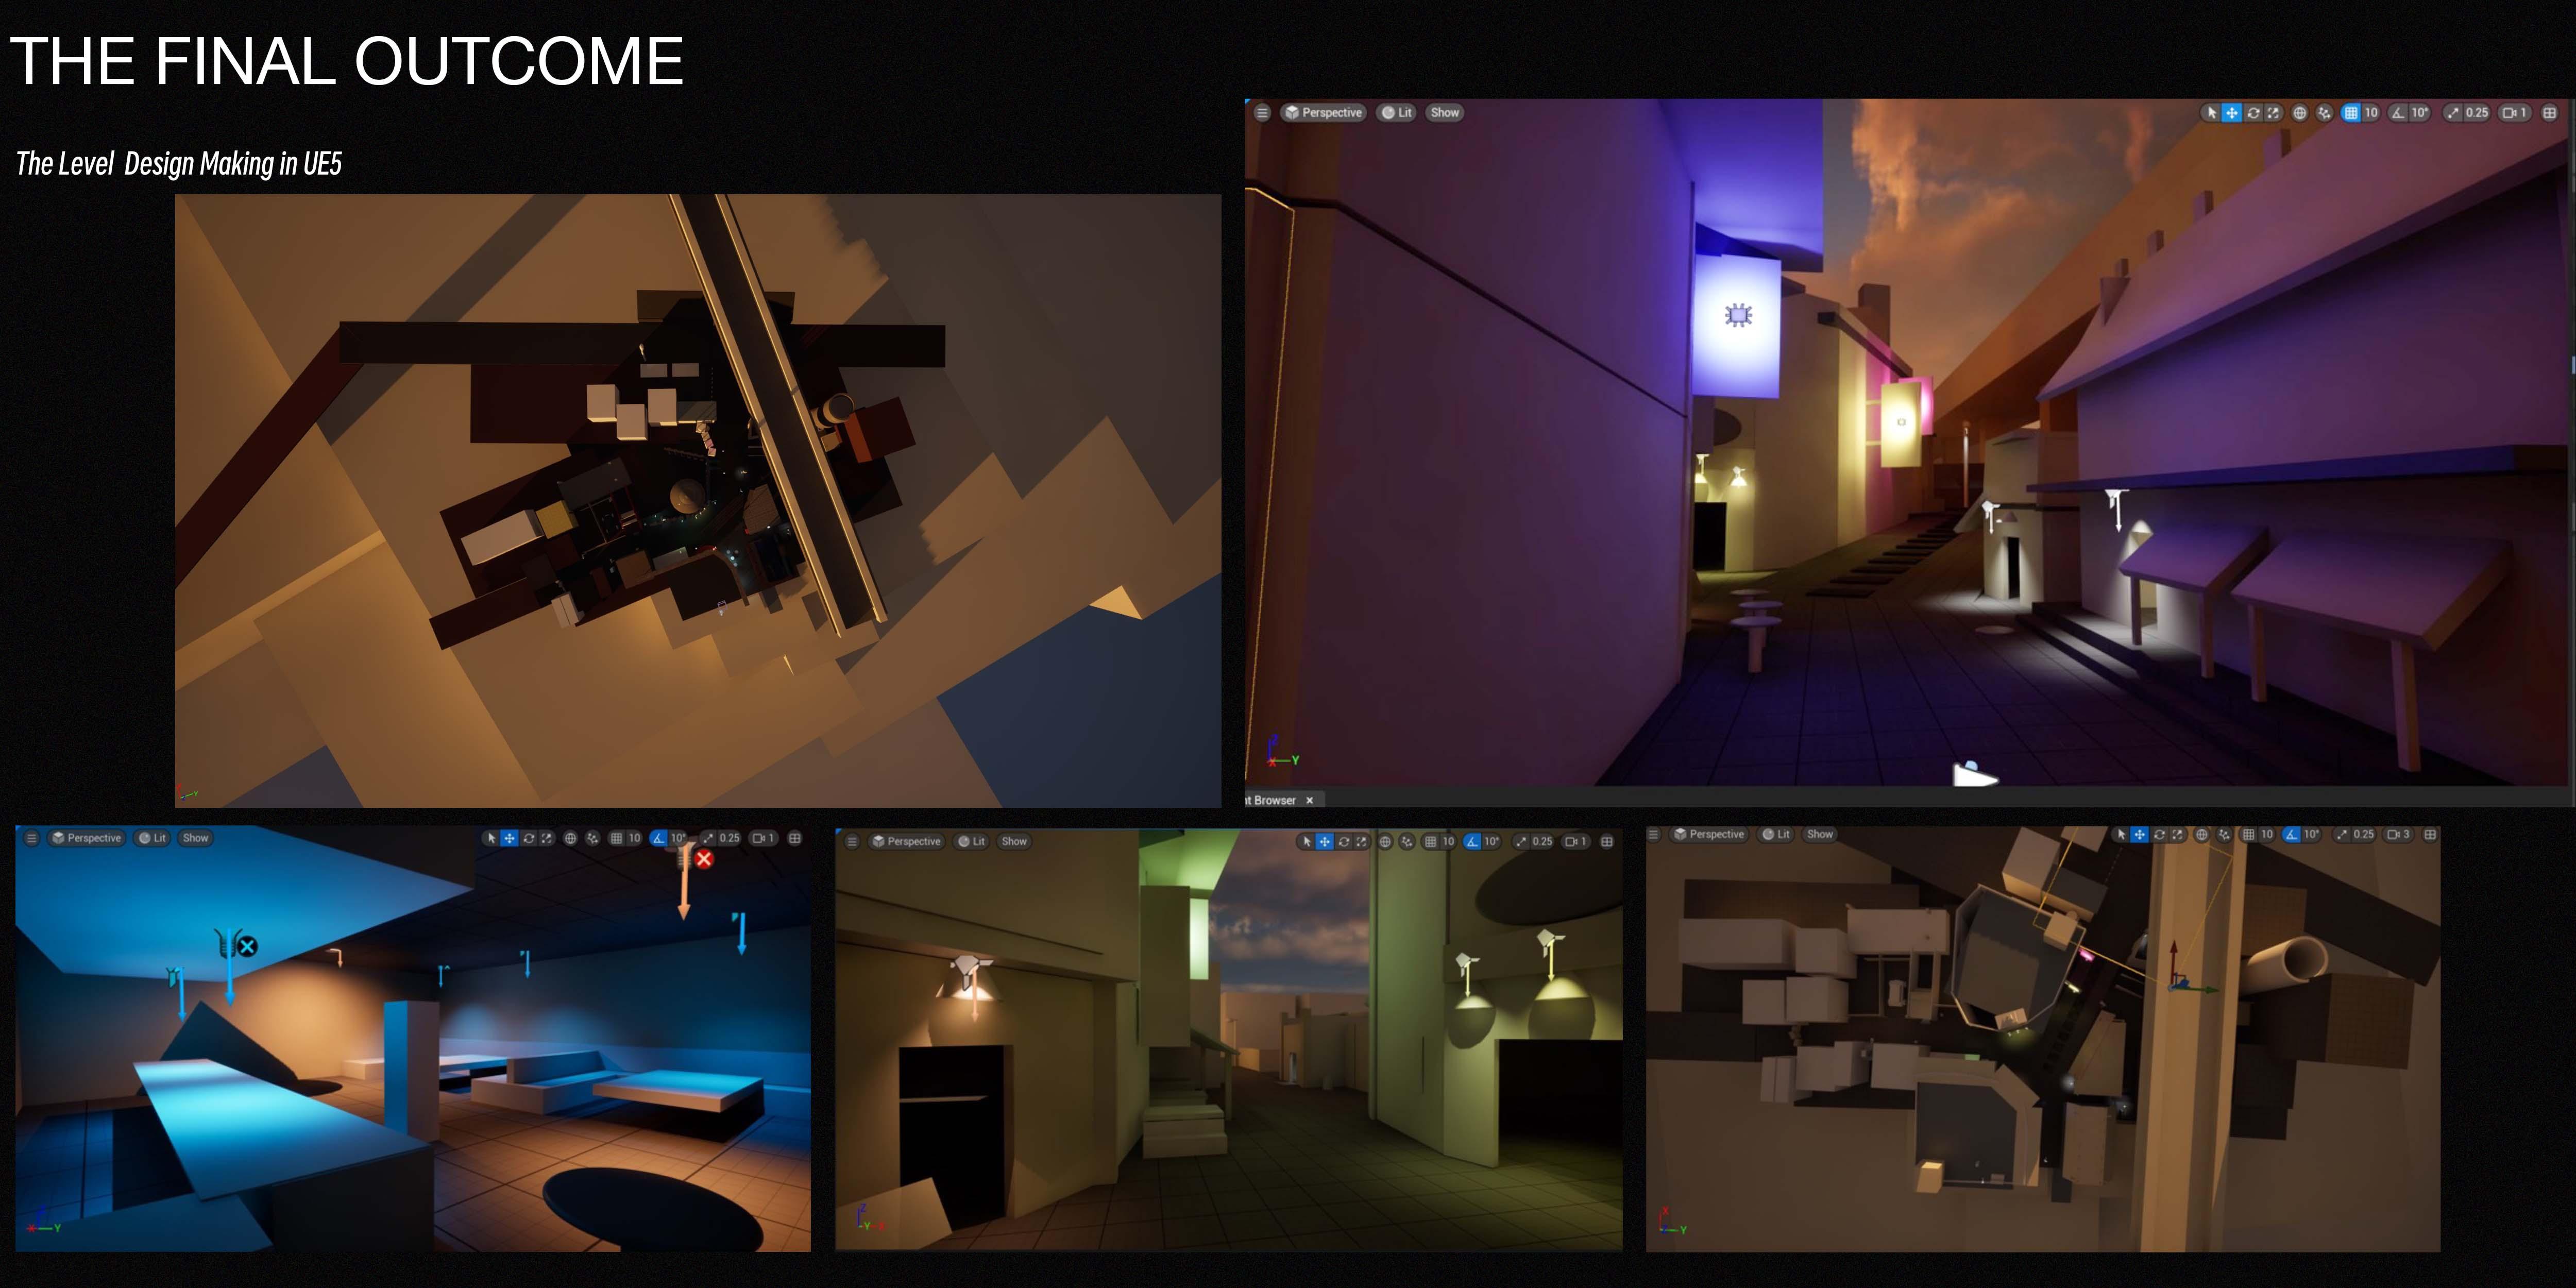Click surface snapping icon in purple alley viewport
Screen dimensions: 2576x1288
click(x=2324, y=113)
